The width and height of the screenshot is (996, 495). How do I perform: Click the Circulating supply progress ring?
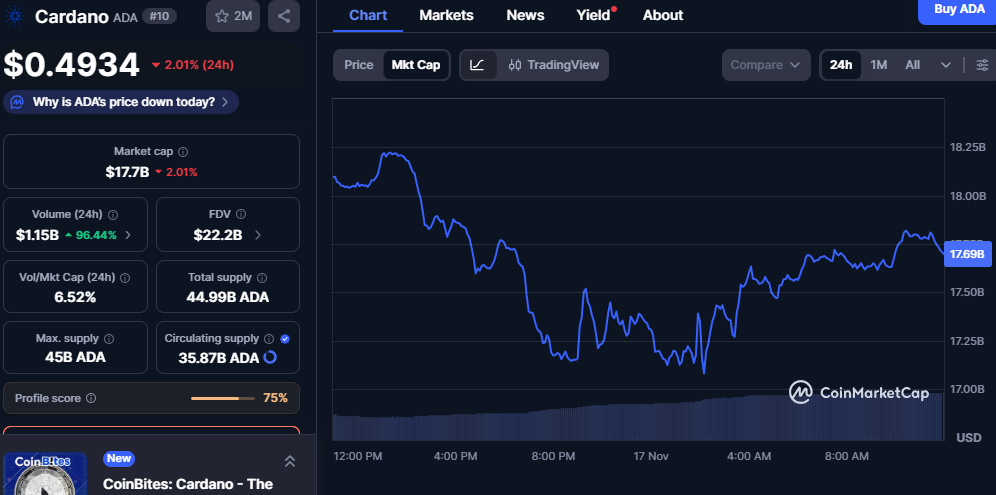[x=269, y=357]
